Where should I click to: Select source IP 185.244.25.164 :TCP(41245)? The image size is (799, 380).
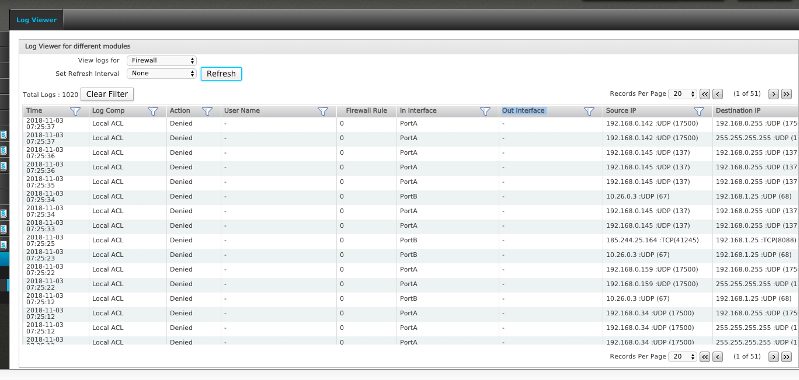(x=652, y=240)
